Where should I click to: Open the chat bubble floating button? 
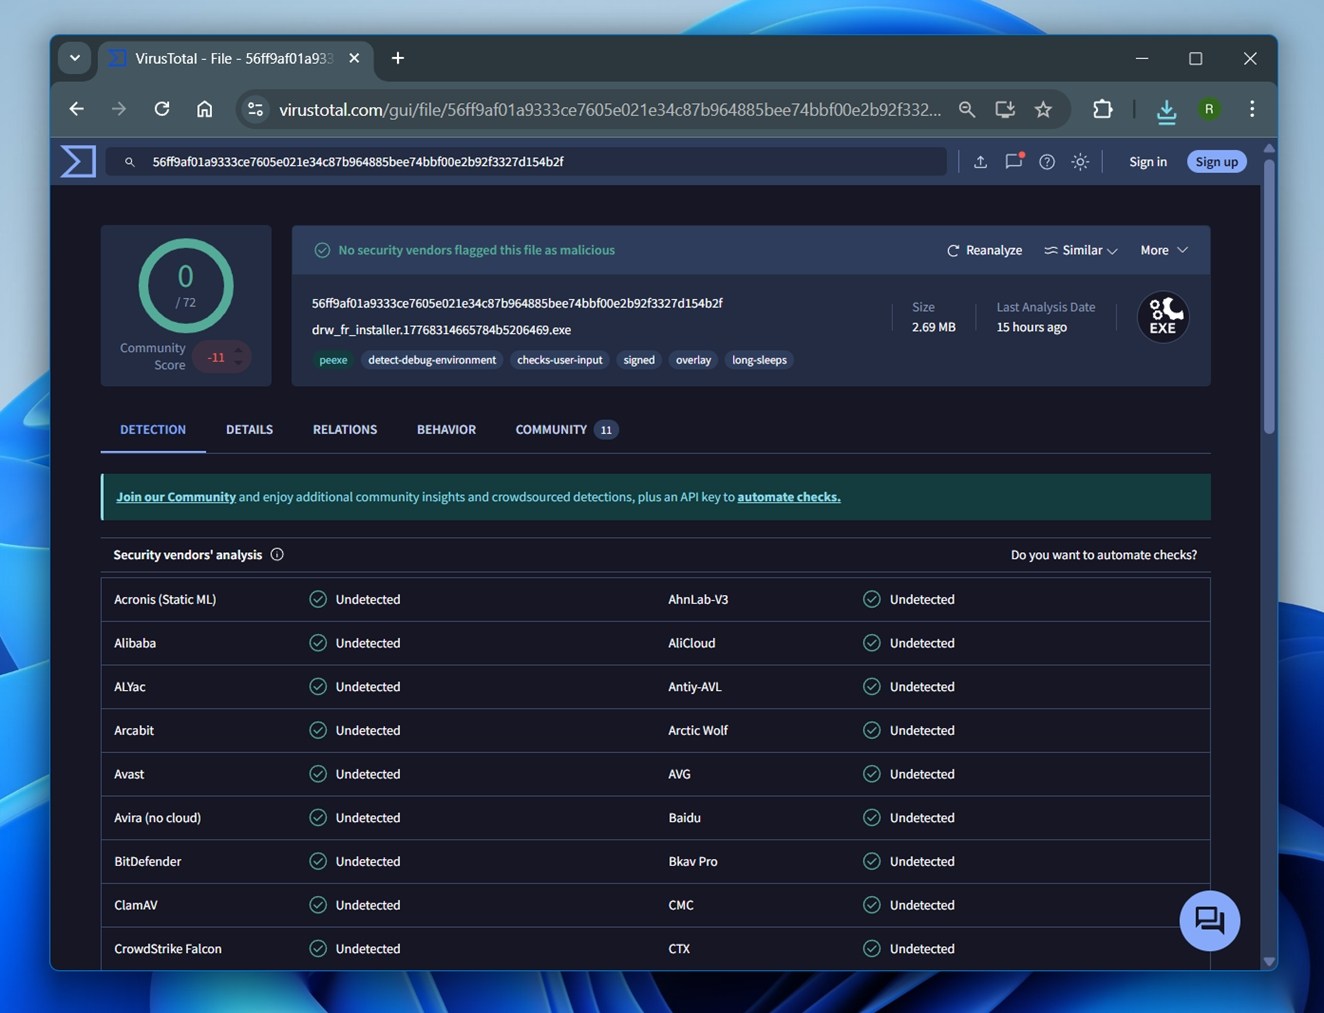[x=1210, y=920]
